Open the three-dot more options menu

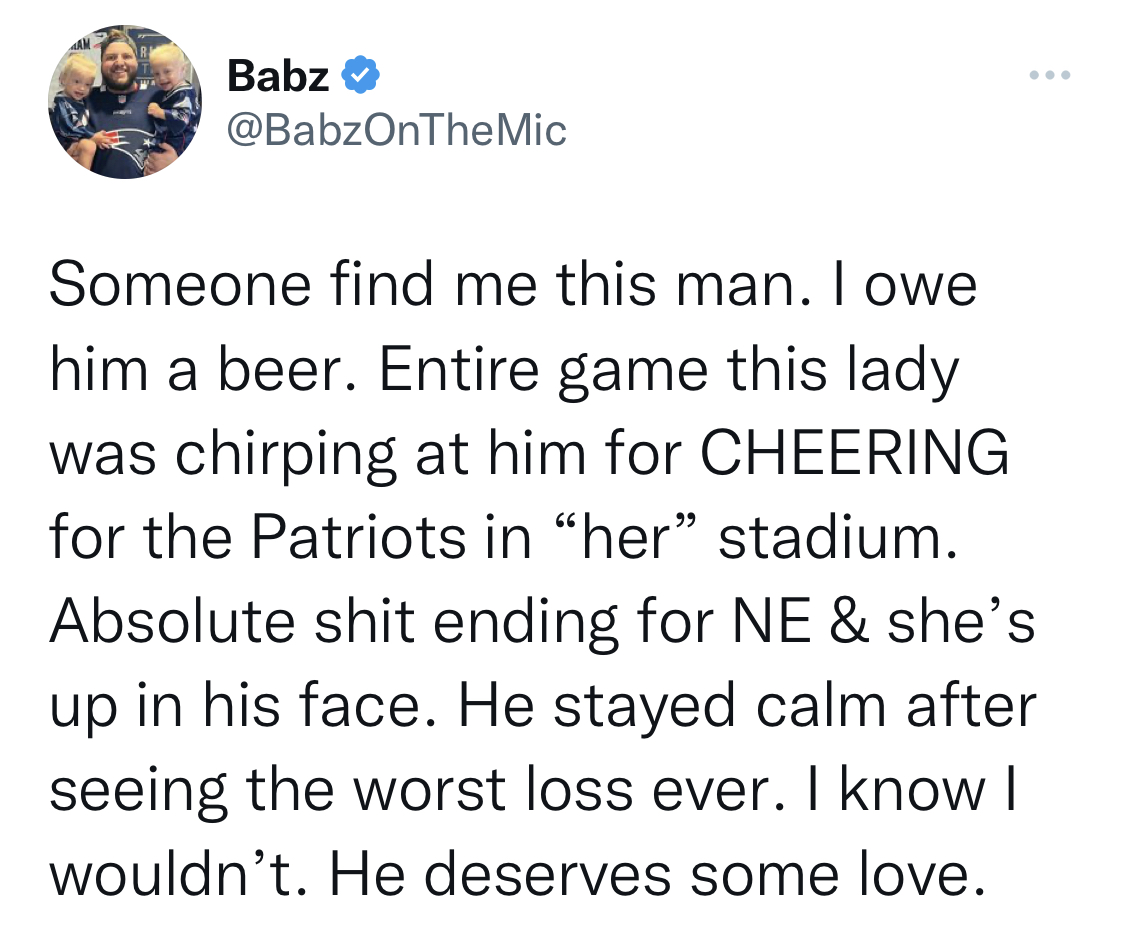[1050, 75]
